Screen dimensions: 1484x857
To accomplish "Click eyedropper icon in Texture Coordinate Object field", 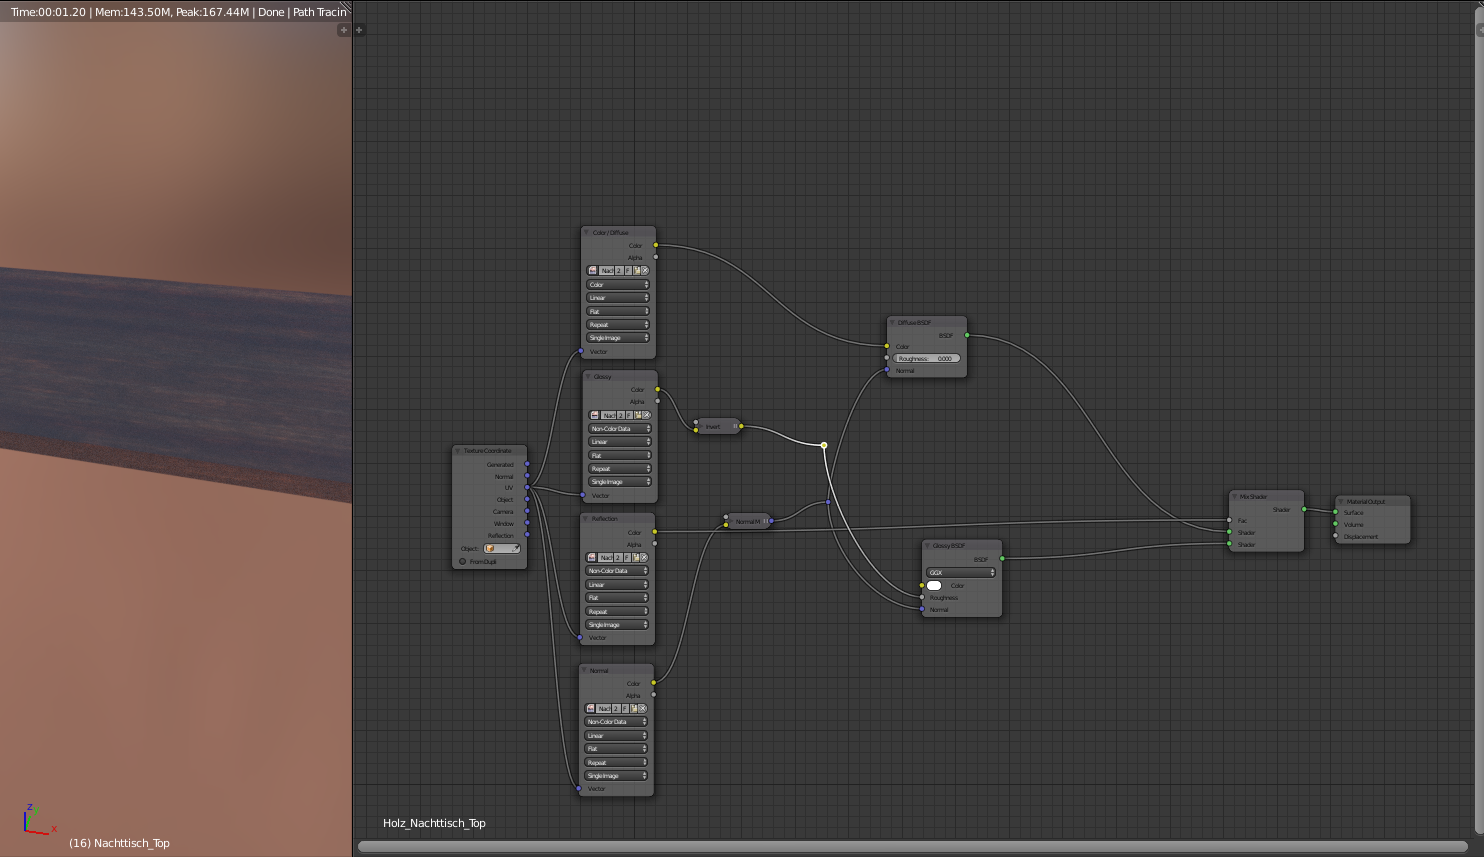I will point(515,548).
